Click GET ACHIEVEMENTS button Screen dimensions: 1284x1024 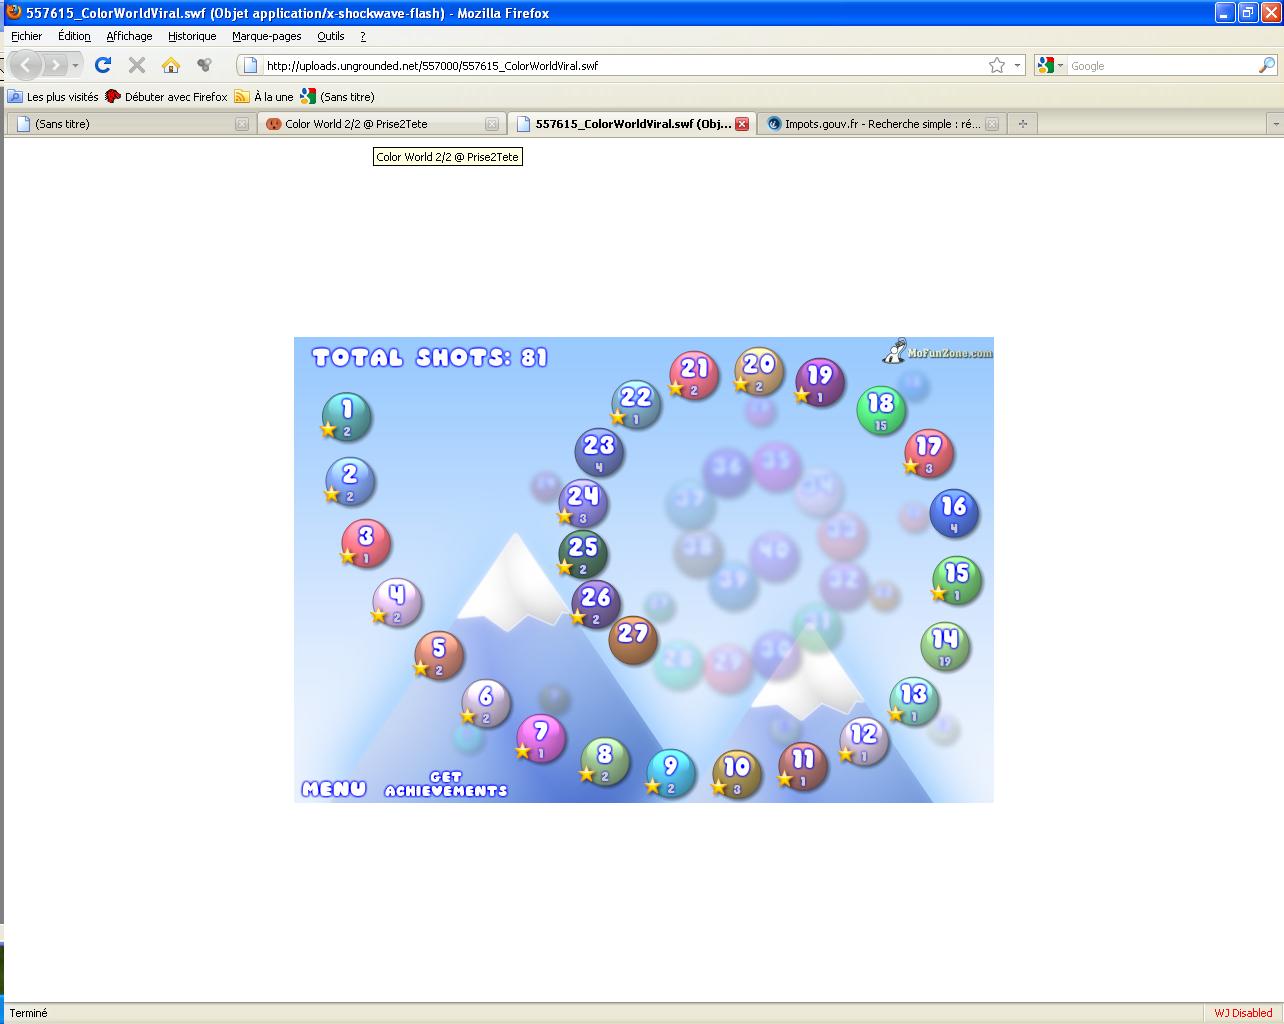pos(446,784)
